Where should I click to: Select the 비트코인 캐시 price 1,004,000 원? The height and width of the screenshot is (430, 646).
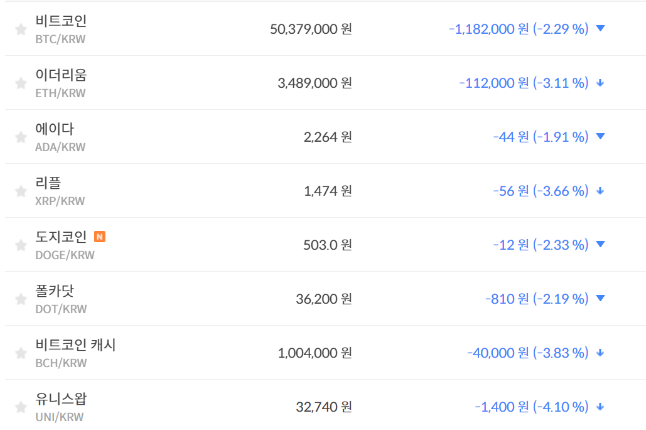314,352
